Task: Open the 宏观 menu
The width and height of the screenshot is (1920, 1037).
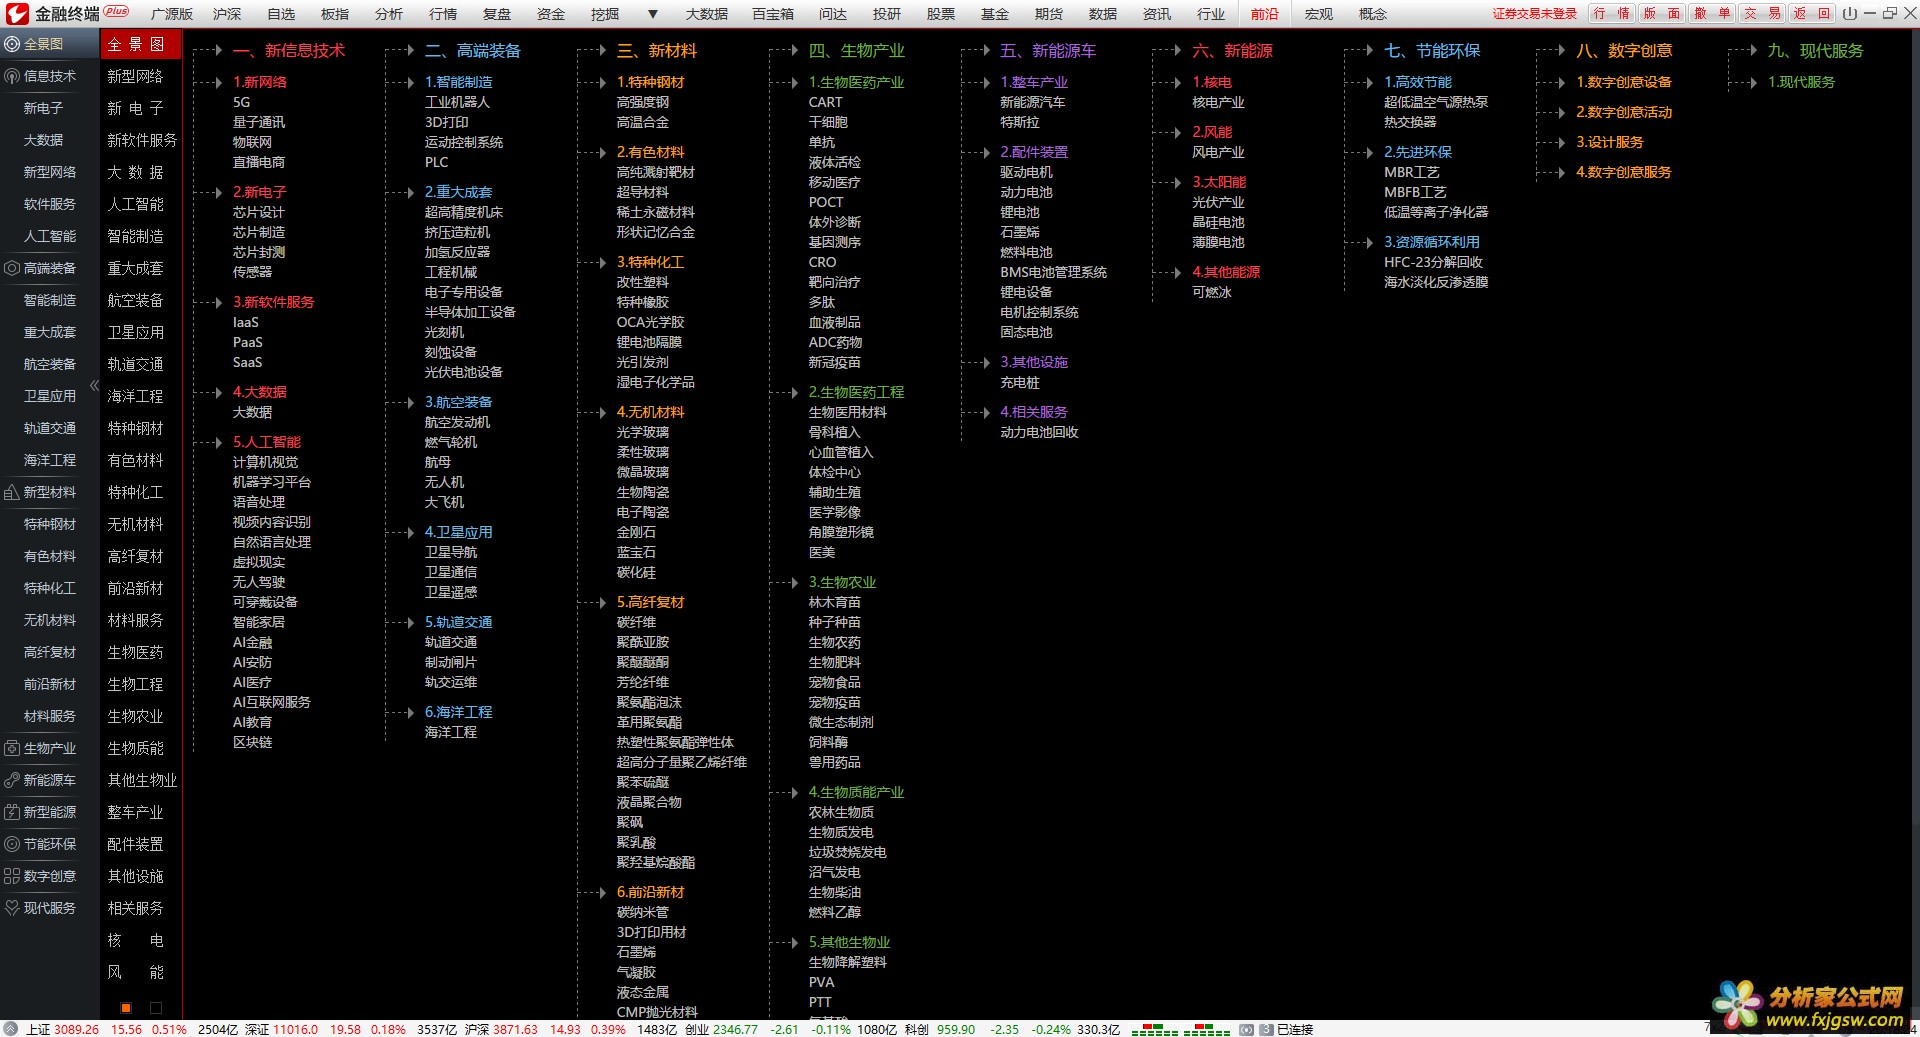Action: [1319, 14]
